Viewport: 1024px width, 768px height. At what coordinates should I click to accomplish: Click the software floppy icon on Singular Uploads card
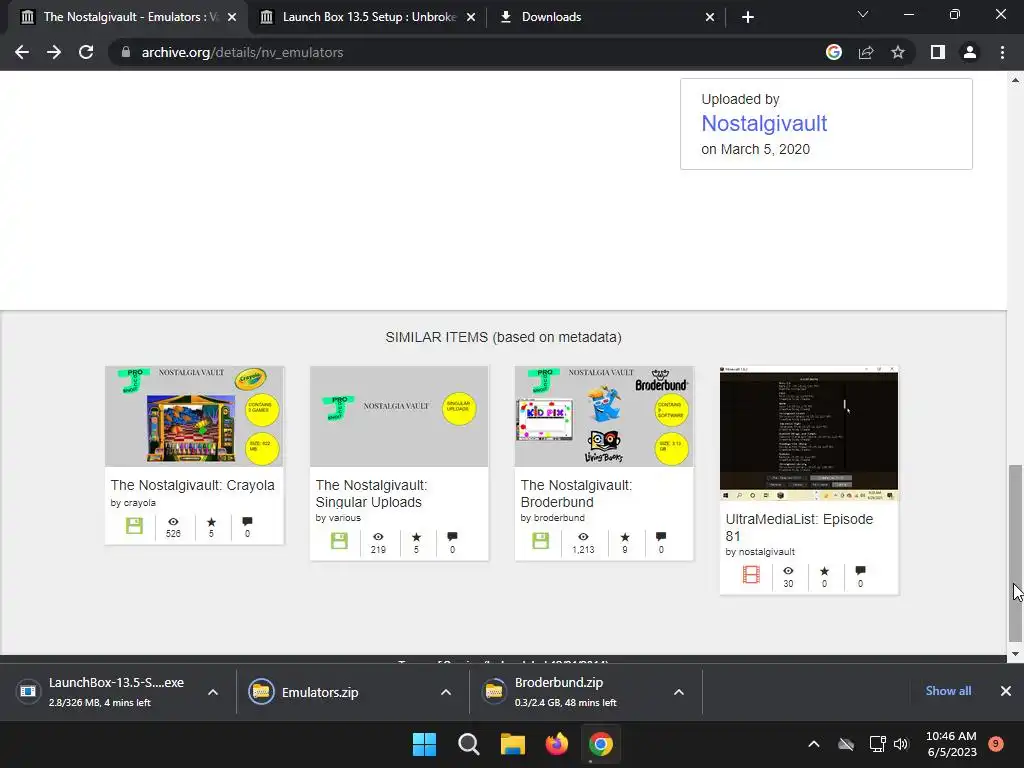[339, 541]
